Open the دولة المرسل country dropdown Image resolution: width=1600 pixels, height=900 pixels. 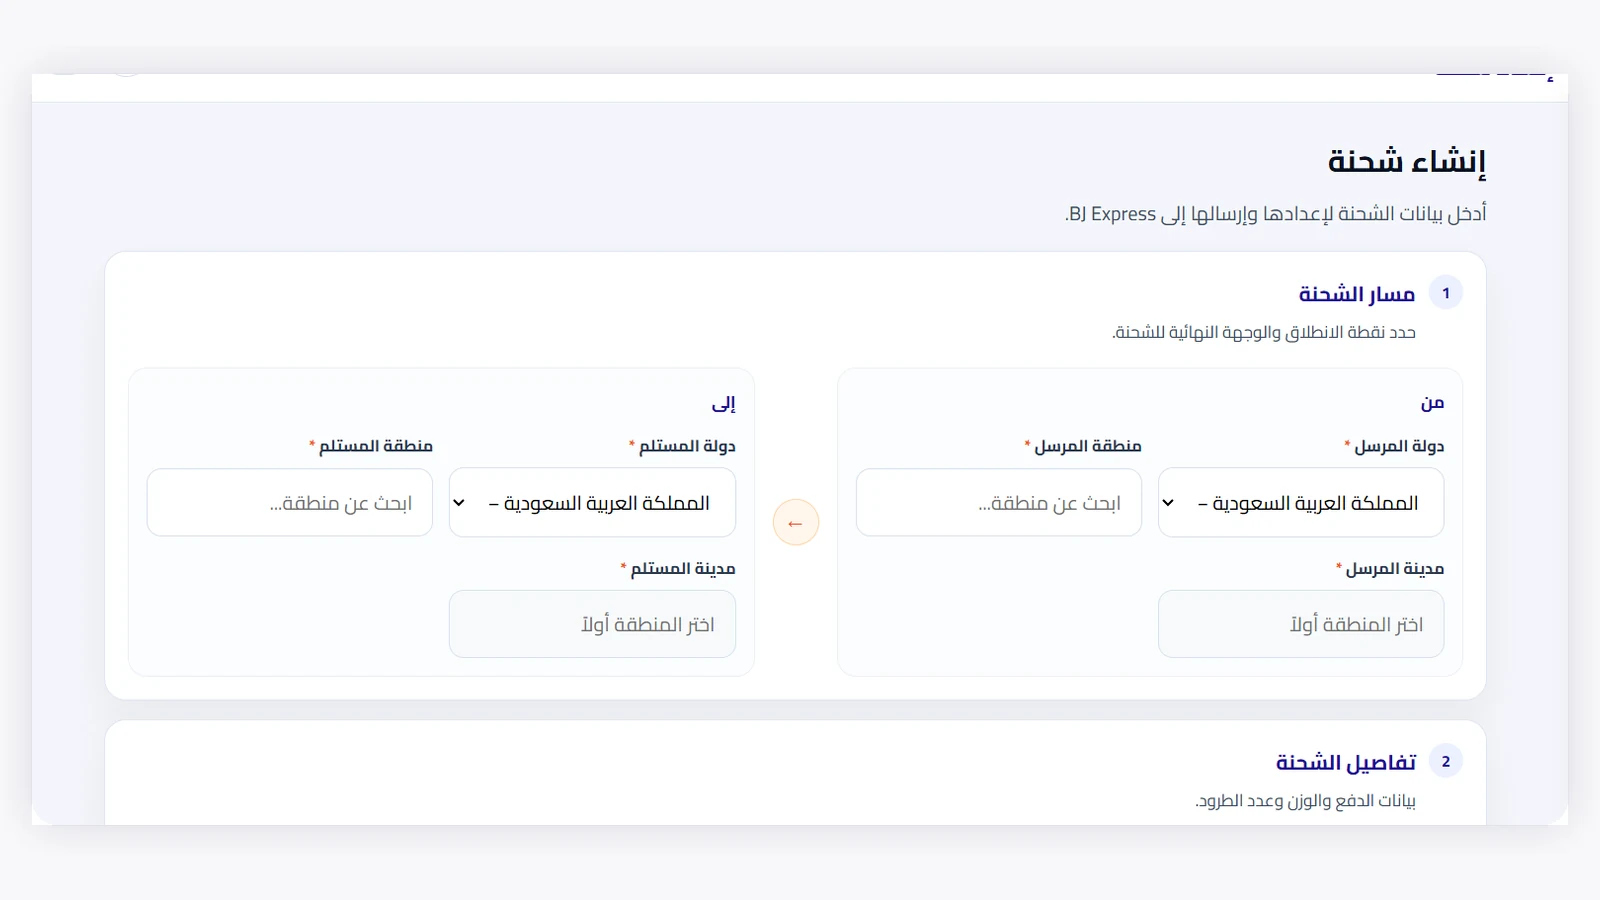(x=1301, y=503)
